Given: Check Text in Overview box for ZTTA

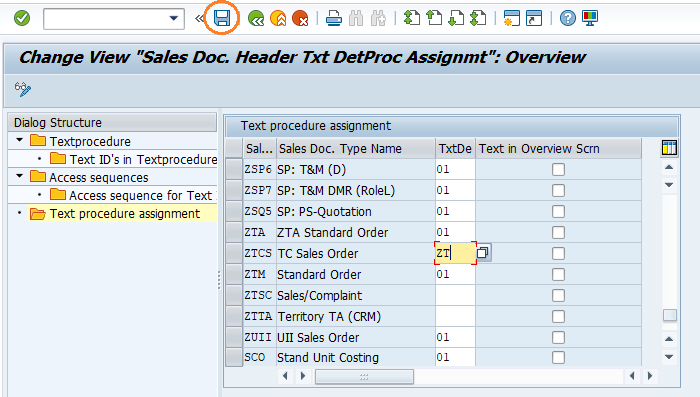Looking at the screenshot, I should pyautogui.click(x=558, y=316).
